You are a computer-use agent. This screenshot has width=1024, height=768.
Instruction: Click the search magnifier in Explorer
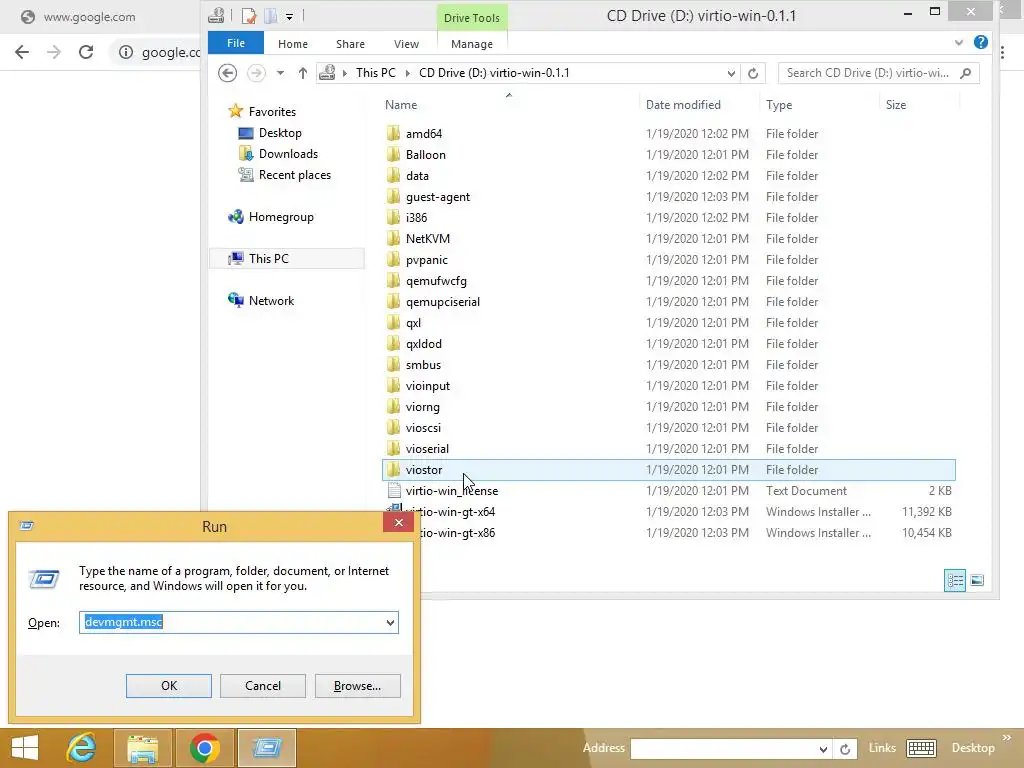[x=966, y=73]
